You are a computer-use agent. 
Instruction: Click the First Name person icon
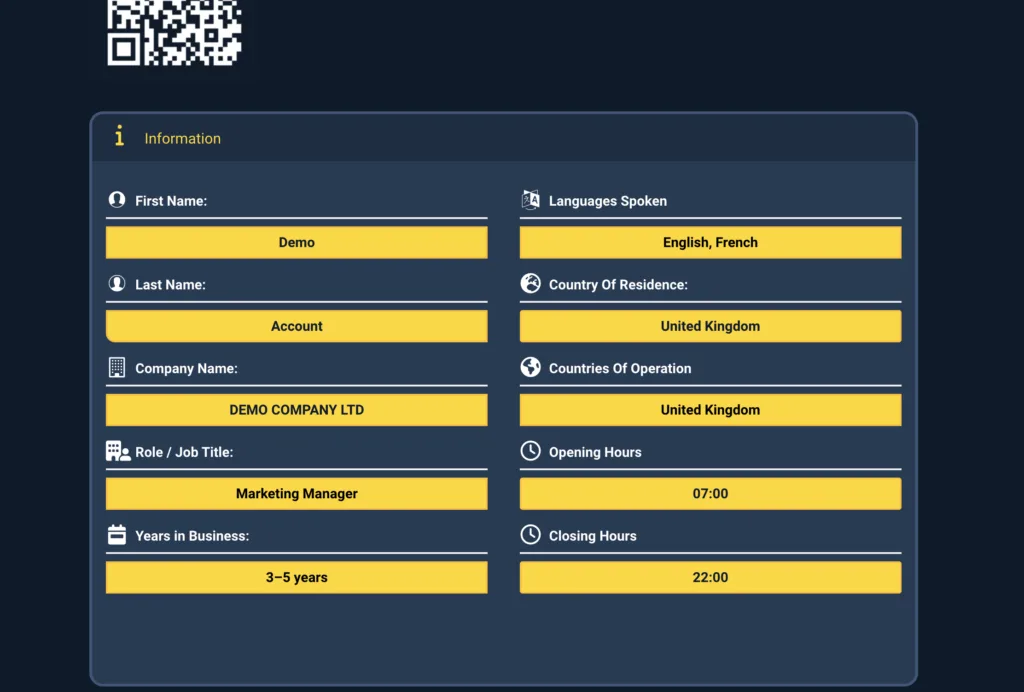117,200
